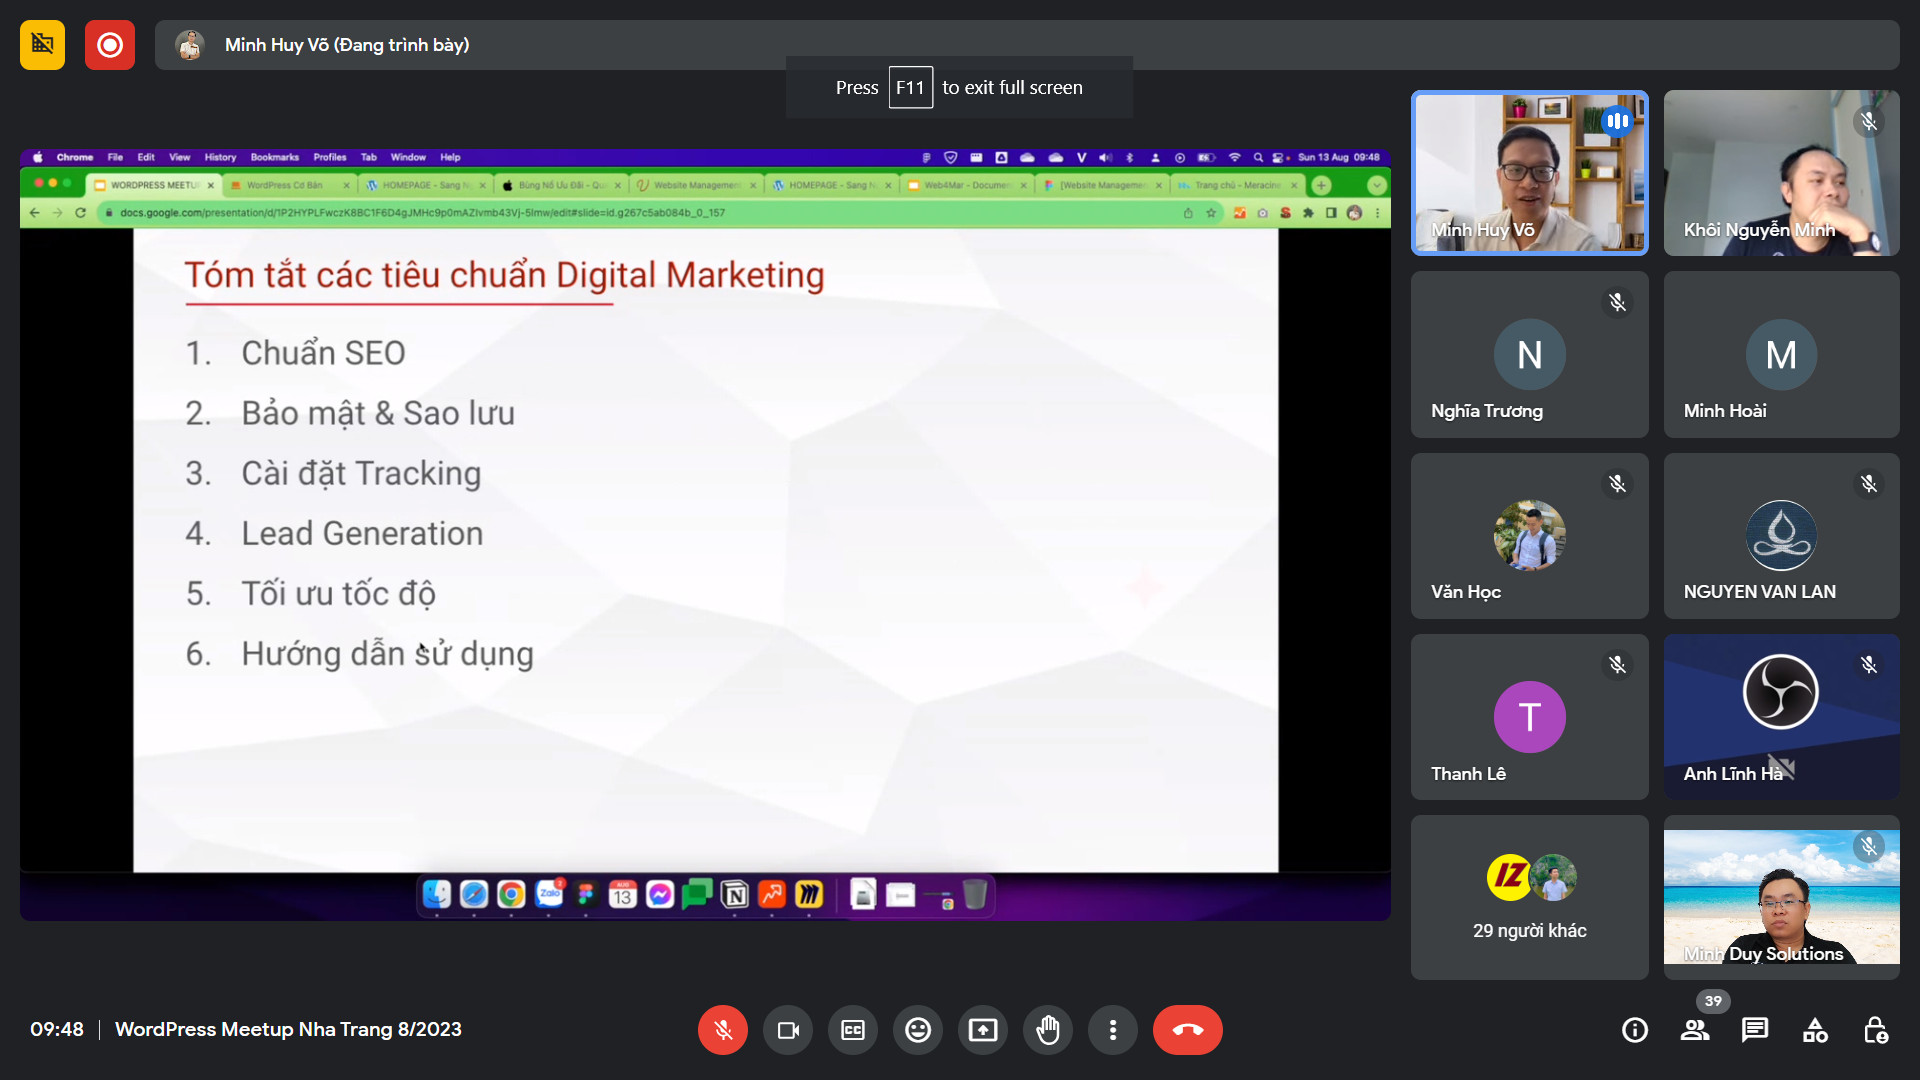1920x1080 pixels.
Task: Click the Khôi Nguyễn Minh video tile
Action: 1781,173
